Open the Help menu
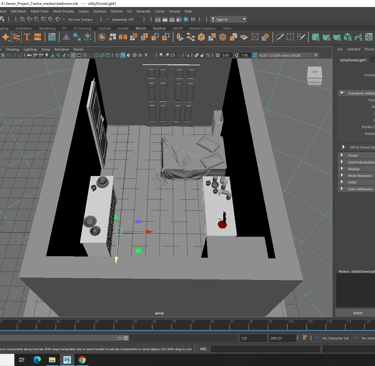The width and height of the screenshot is (375, 366). pyautogui.click(x=188, y=11)
